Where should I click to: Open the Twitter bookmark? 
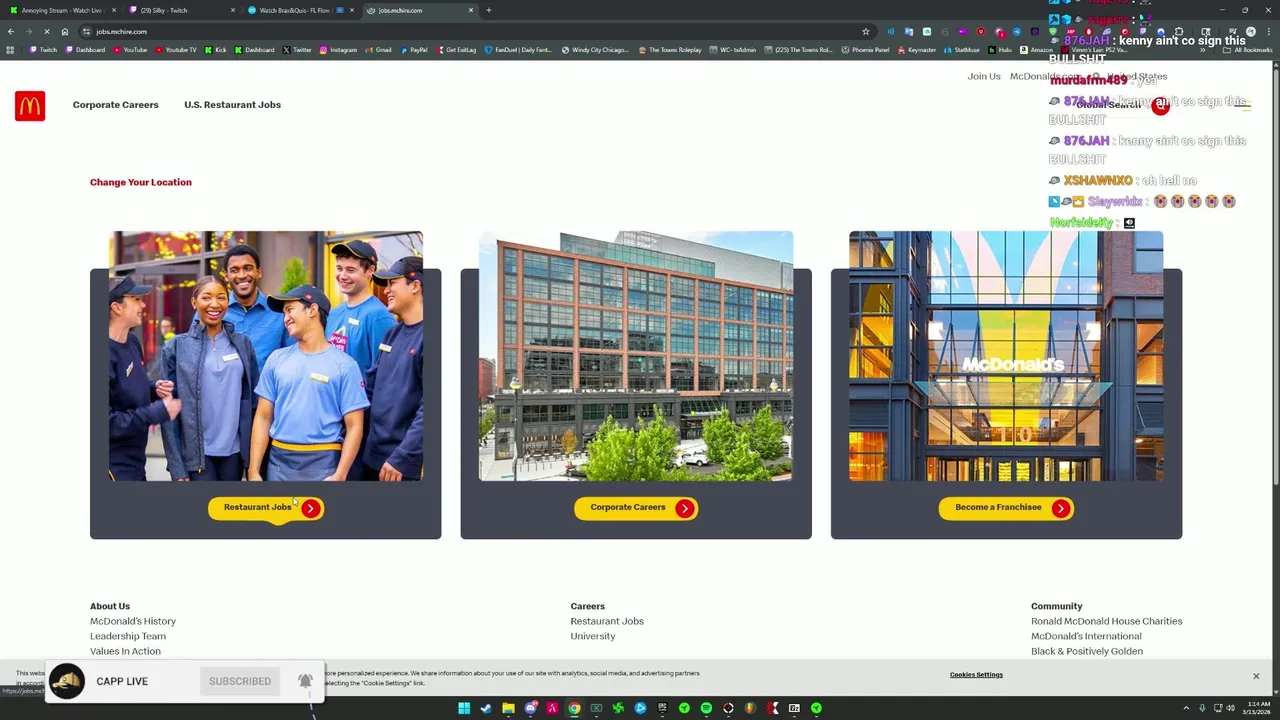click(297, 50)
